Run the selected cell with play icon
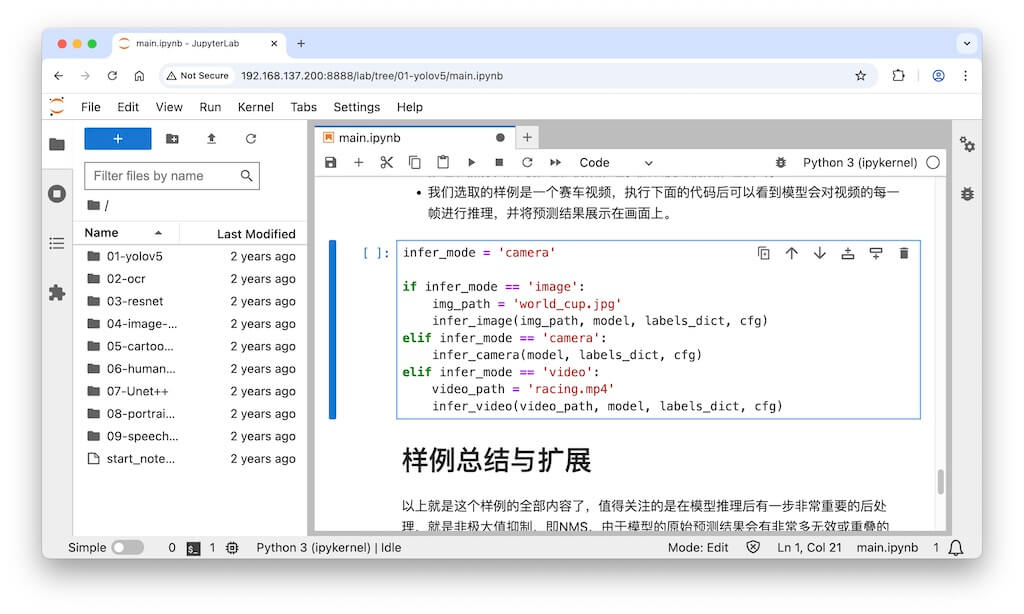The image size is (1024, 614). [x=471, y=163]
